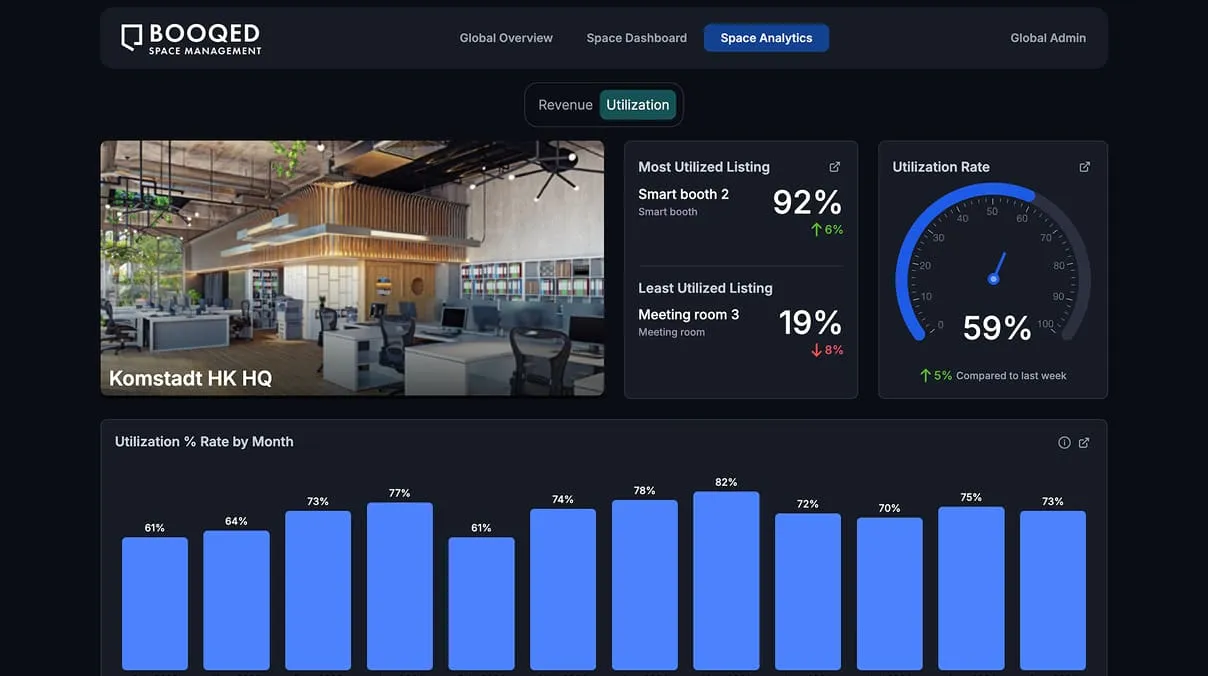Screen dimensions: 1208x676
Task: Switch to Revenue view
Action: [565, 105]
